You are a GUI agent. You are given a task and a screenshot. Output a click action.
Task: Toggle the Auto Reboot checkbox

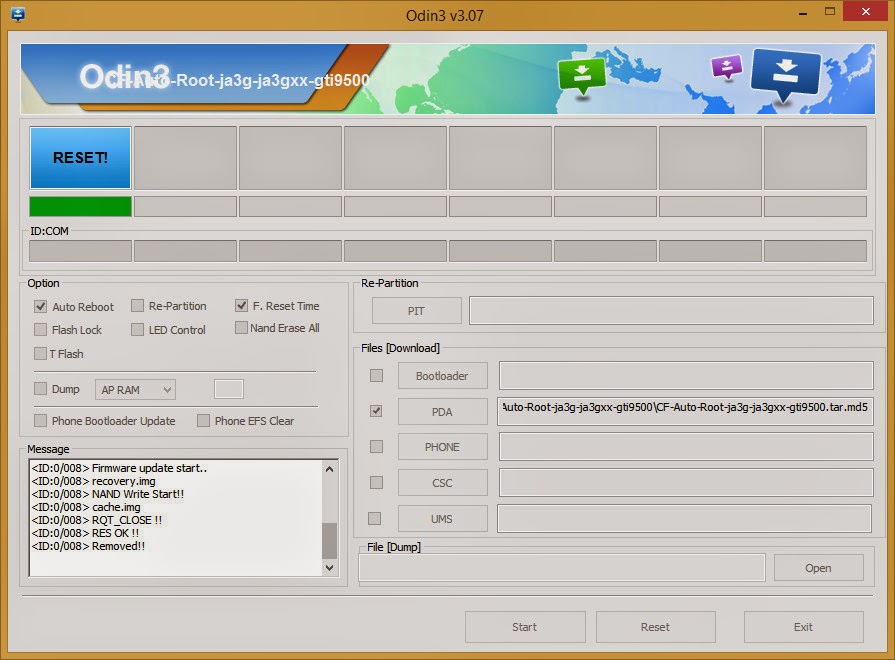coord(41,307)
